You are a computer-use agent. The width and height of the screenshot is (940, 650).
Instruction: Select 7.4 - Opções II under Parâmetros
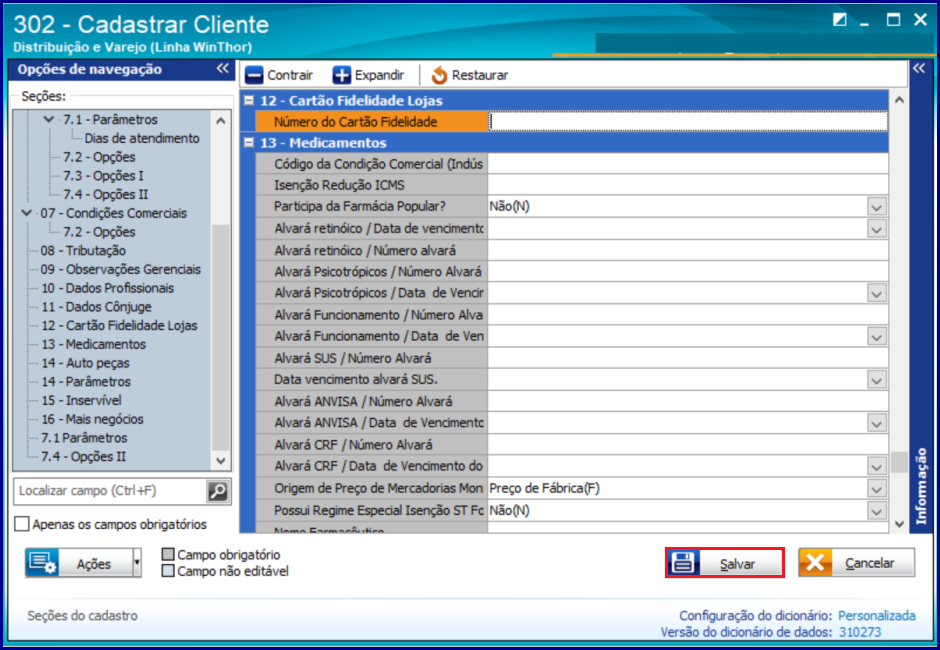(x=106, y=194)
